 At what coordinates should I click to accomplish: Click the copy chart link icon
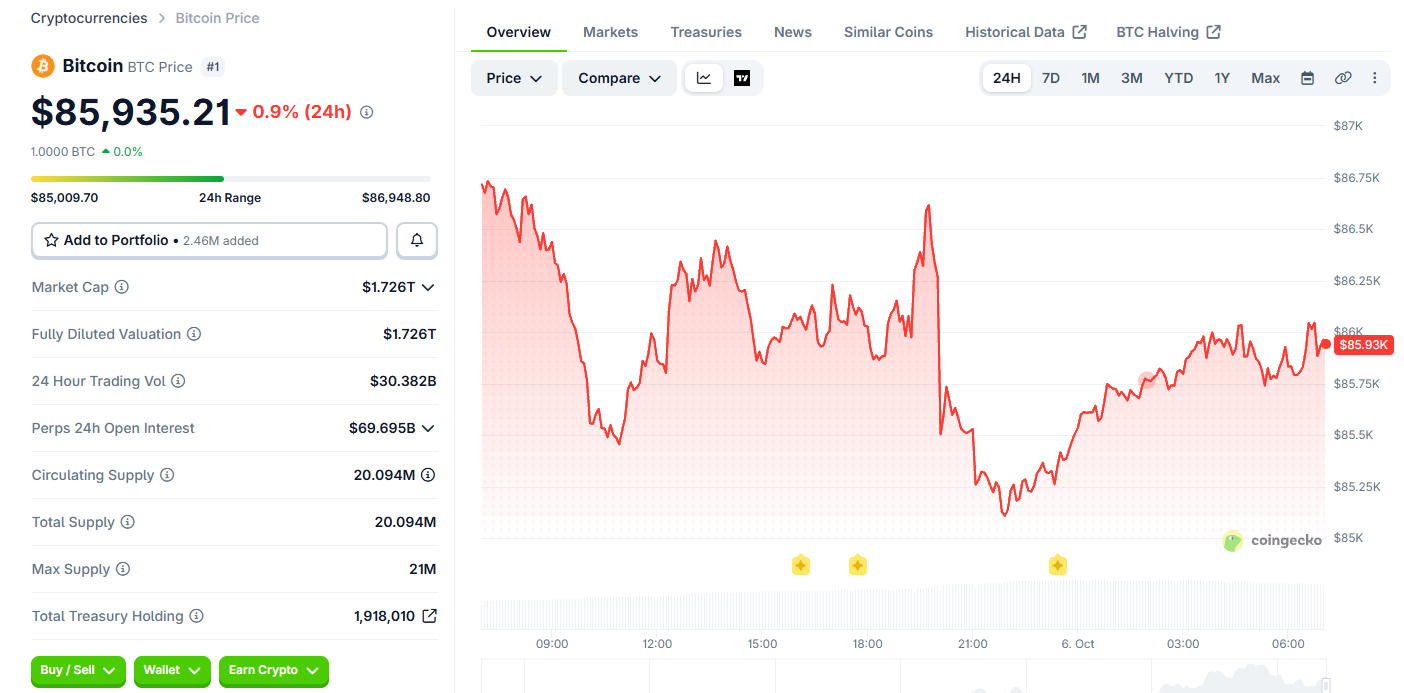(x=1343, y=78)
